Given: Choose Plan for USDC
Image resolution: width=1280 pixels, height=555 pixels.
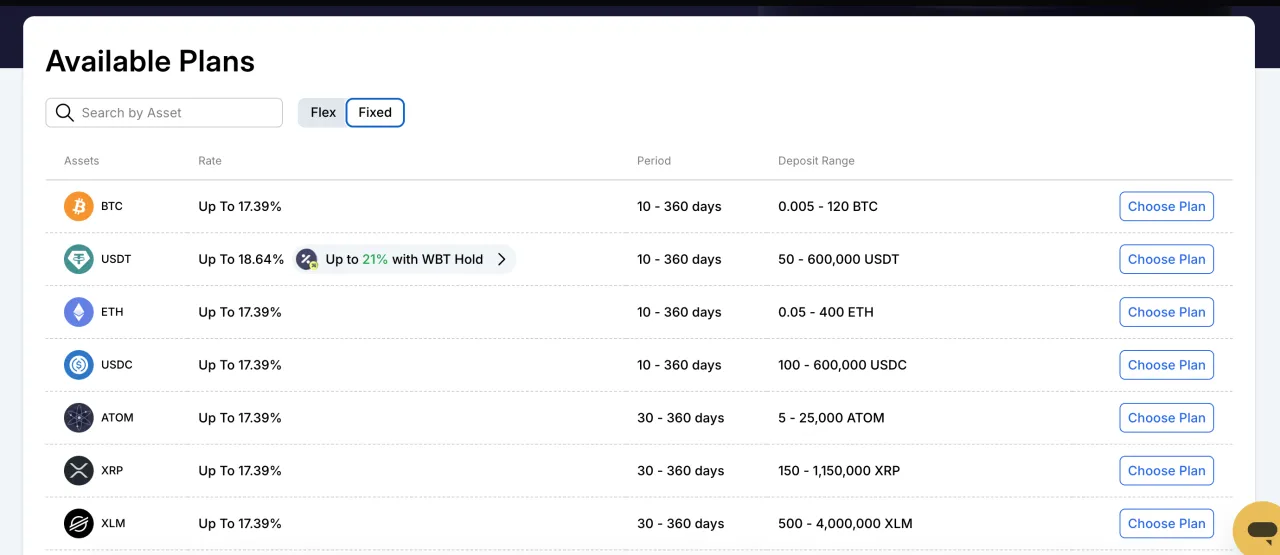Looking at the screenshot, I should pos(1166,365).
